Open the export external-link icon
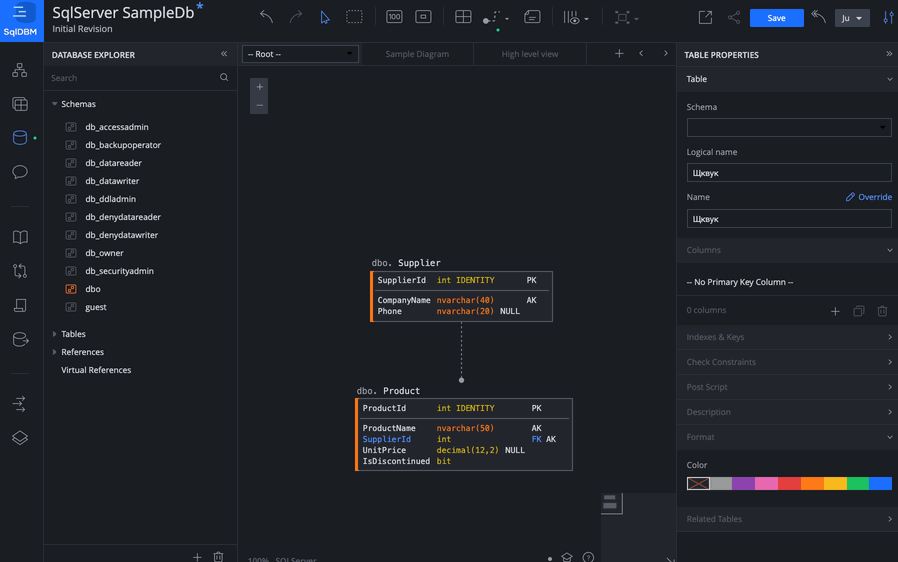 click(x=705, y=17)
